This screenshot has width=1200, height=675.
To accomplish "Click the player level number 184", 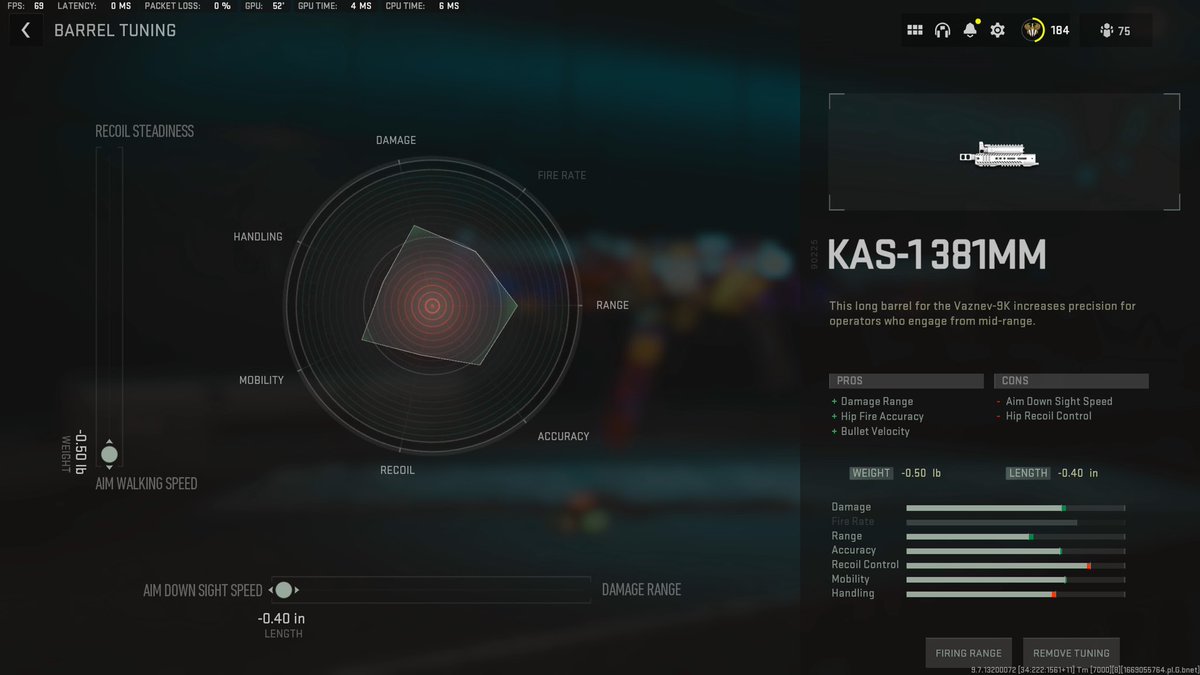I will (x=1060, y=31).
